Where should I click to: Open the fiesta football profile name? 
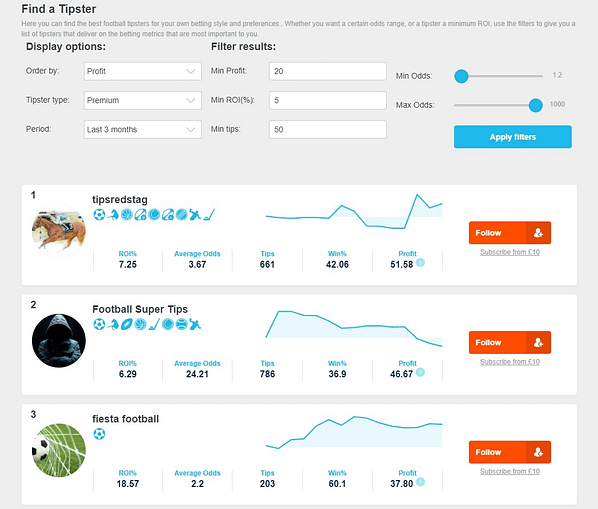coord(125,419)
